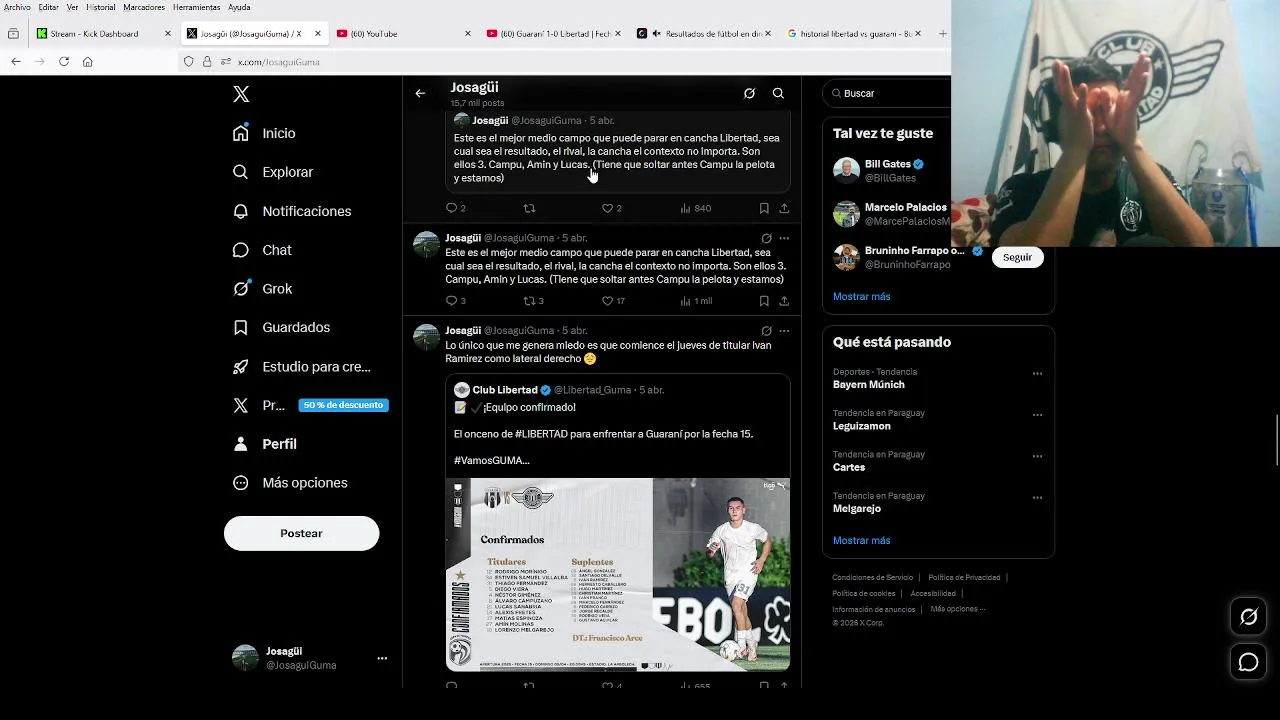The width and height of the screenshot is (1280, 720).
Task: Open more options on the Ivan Ramirez post
Action: pyautogui.click(x=784, y=330)
